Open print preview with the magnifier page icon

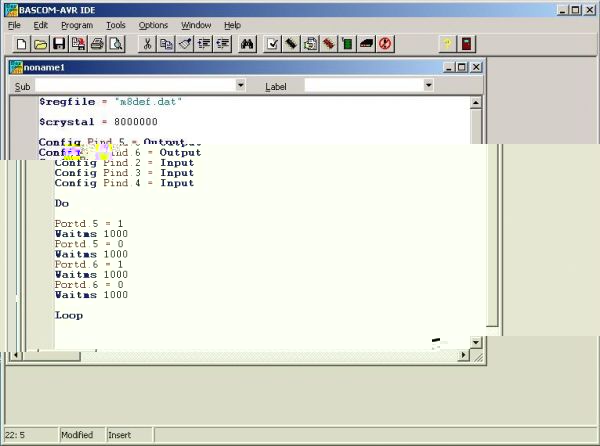pos(116,44)
